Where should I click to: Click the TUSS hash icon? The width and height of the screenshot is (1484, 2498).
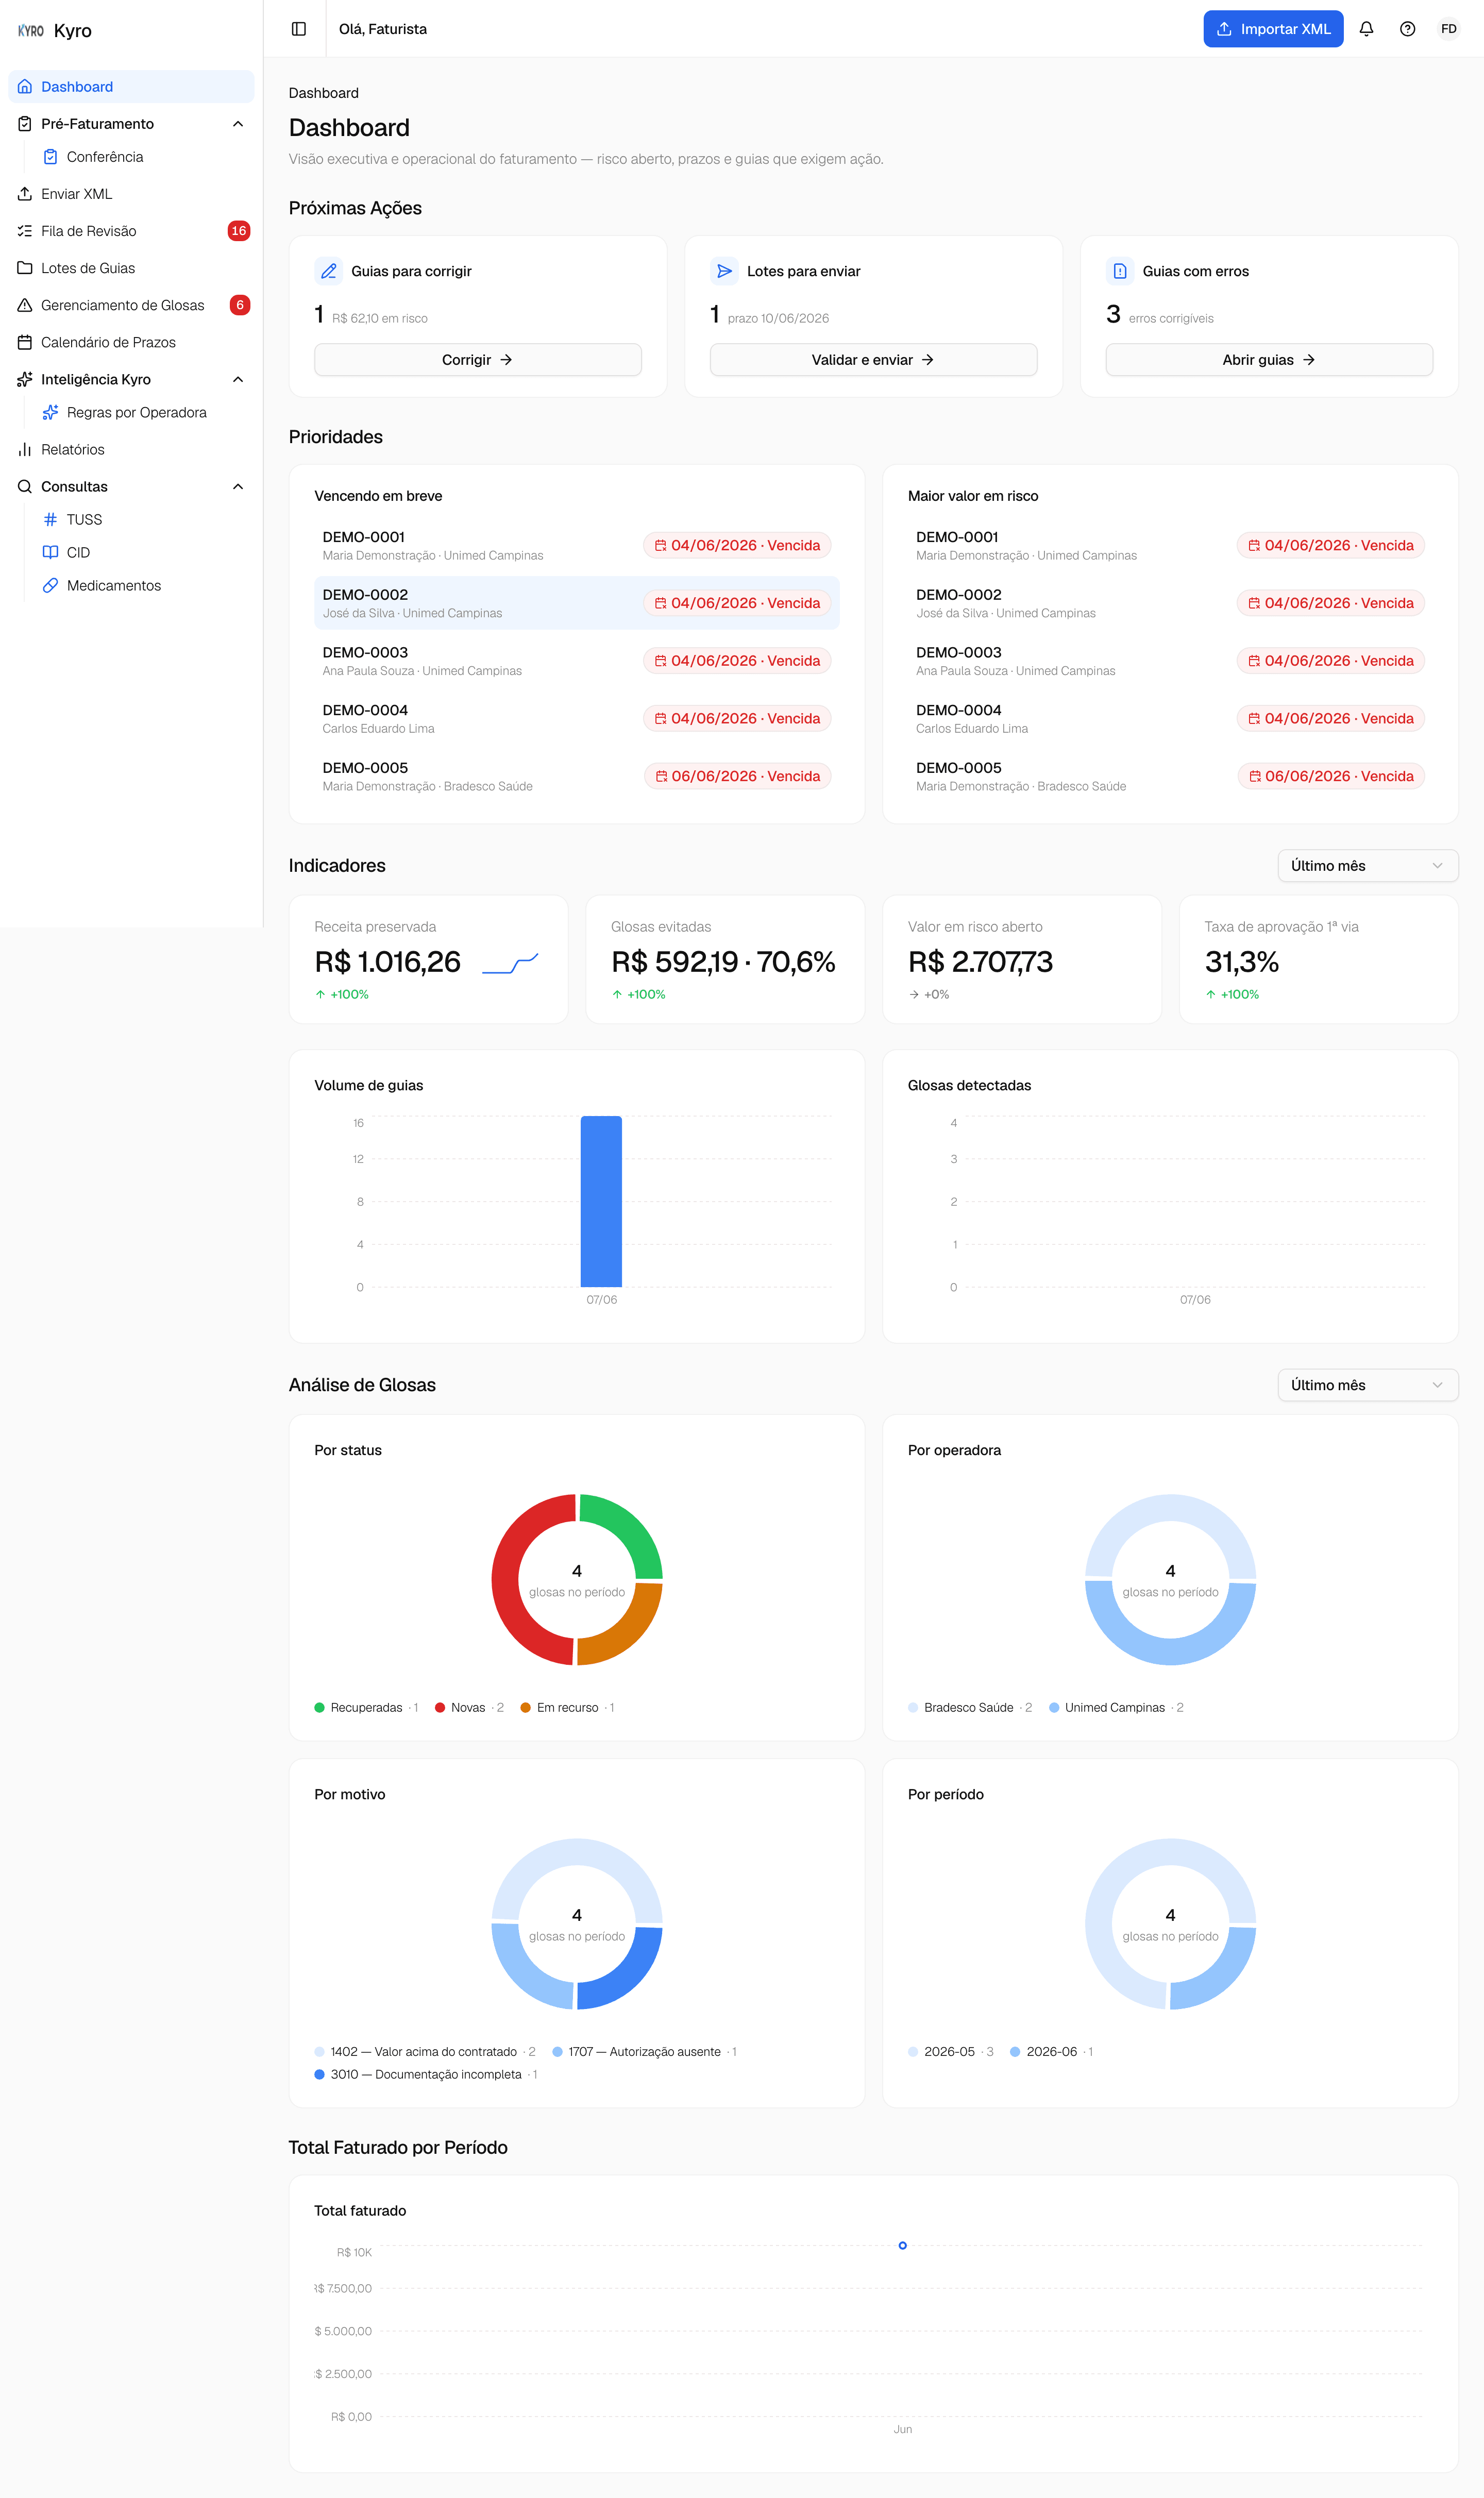point(50,519)
